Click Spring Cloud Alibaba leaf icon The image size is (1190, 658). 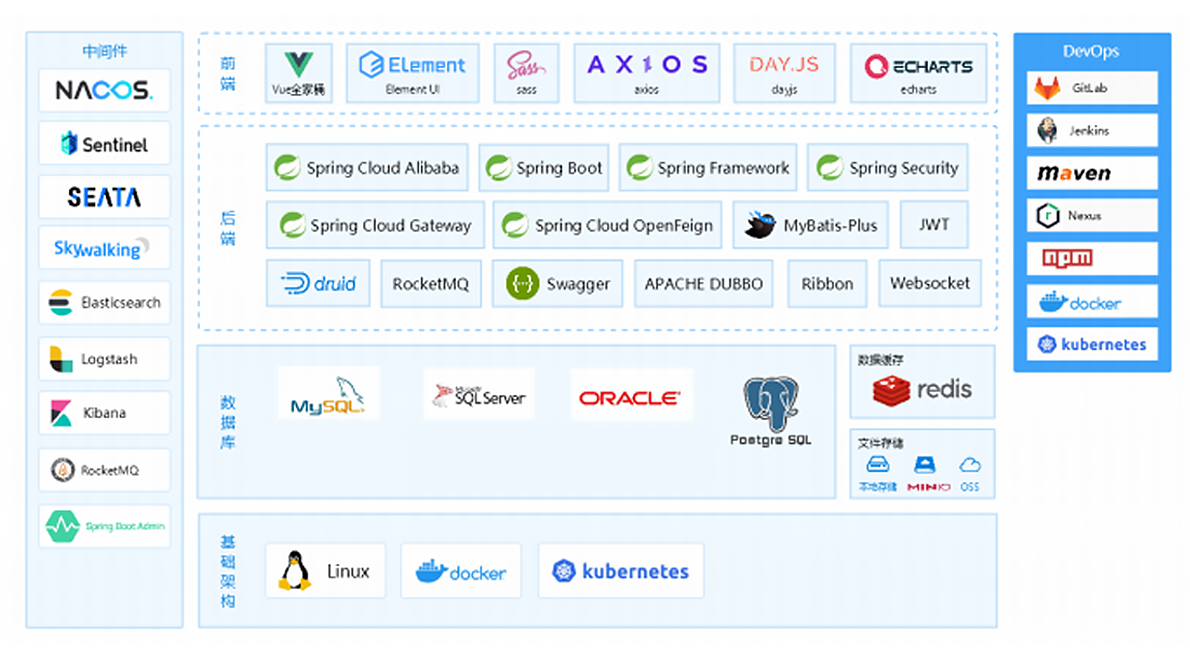pyautogui.click(x=288, y=167)
